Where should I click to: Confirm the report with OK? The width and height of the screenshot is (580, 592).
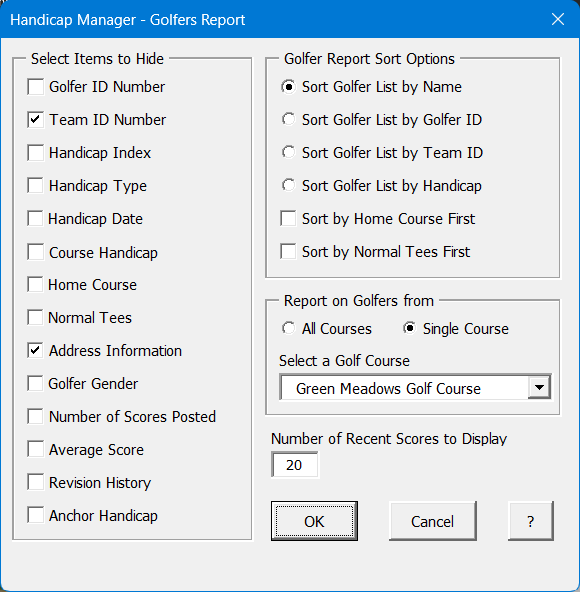(314, 521)
